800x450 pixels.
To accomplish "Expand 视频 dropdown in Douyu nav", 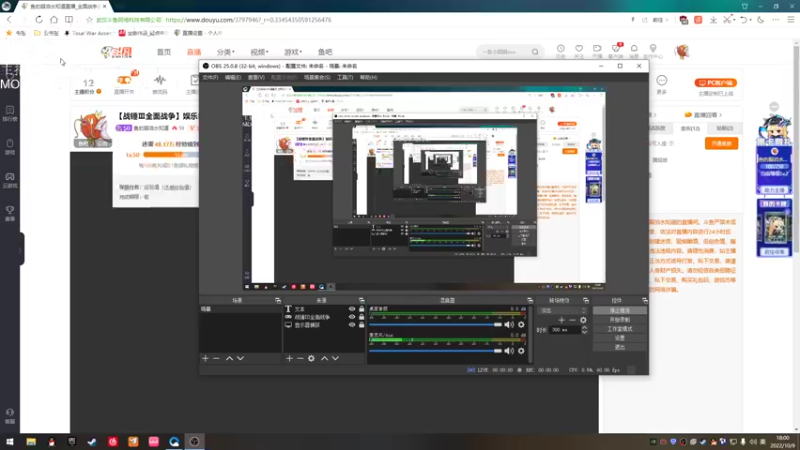I will tap(259, 52).
